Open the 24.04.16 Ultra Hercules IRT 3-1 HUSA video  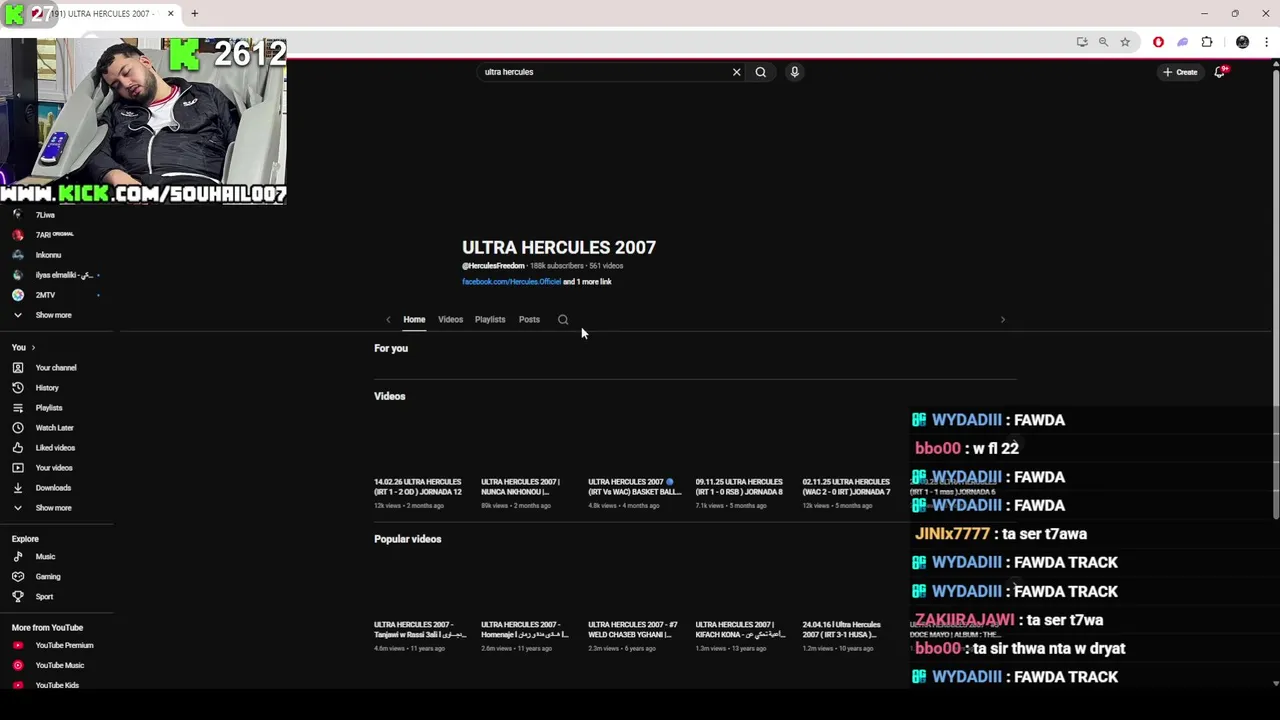click(842, 630)
